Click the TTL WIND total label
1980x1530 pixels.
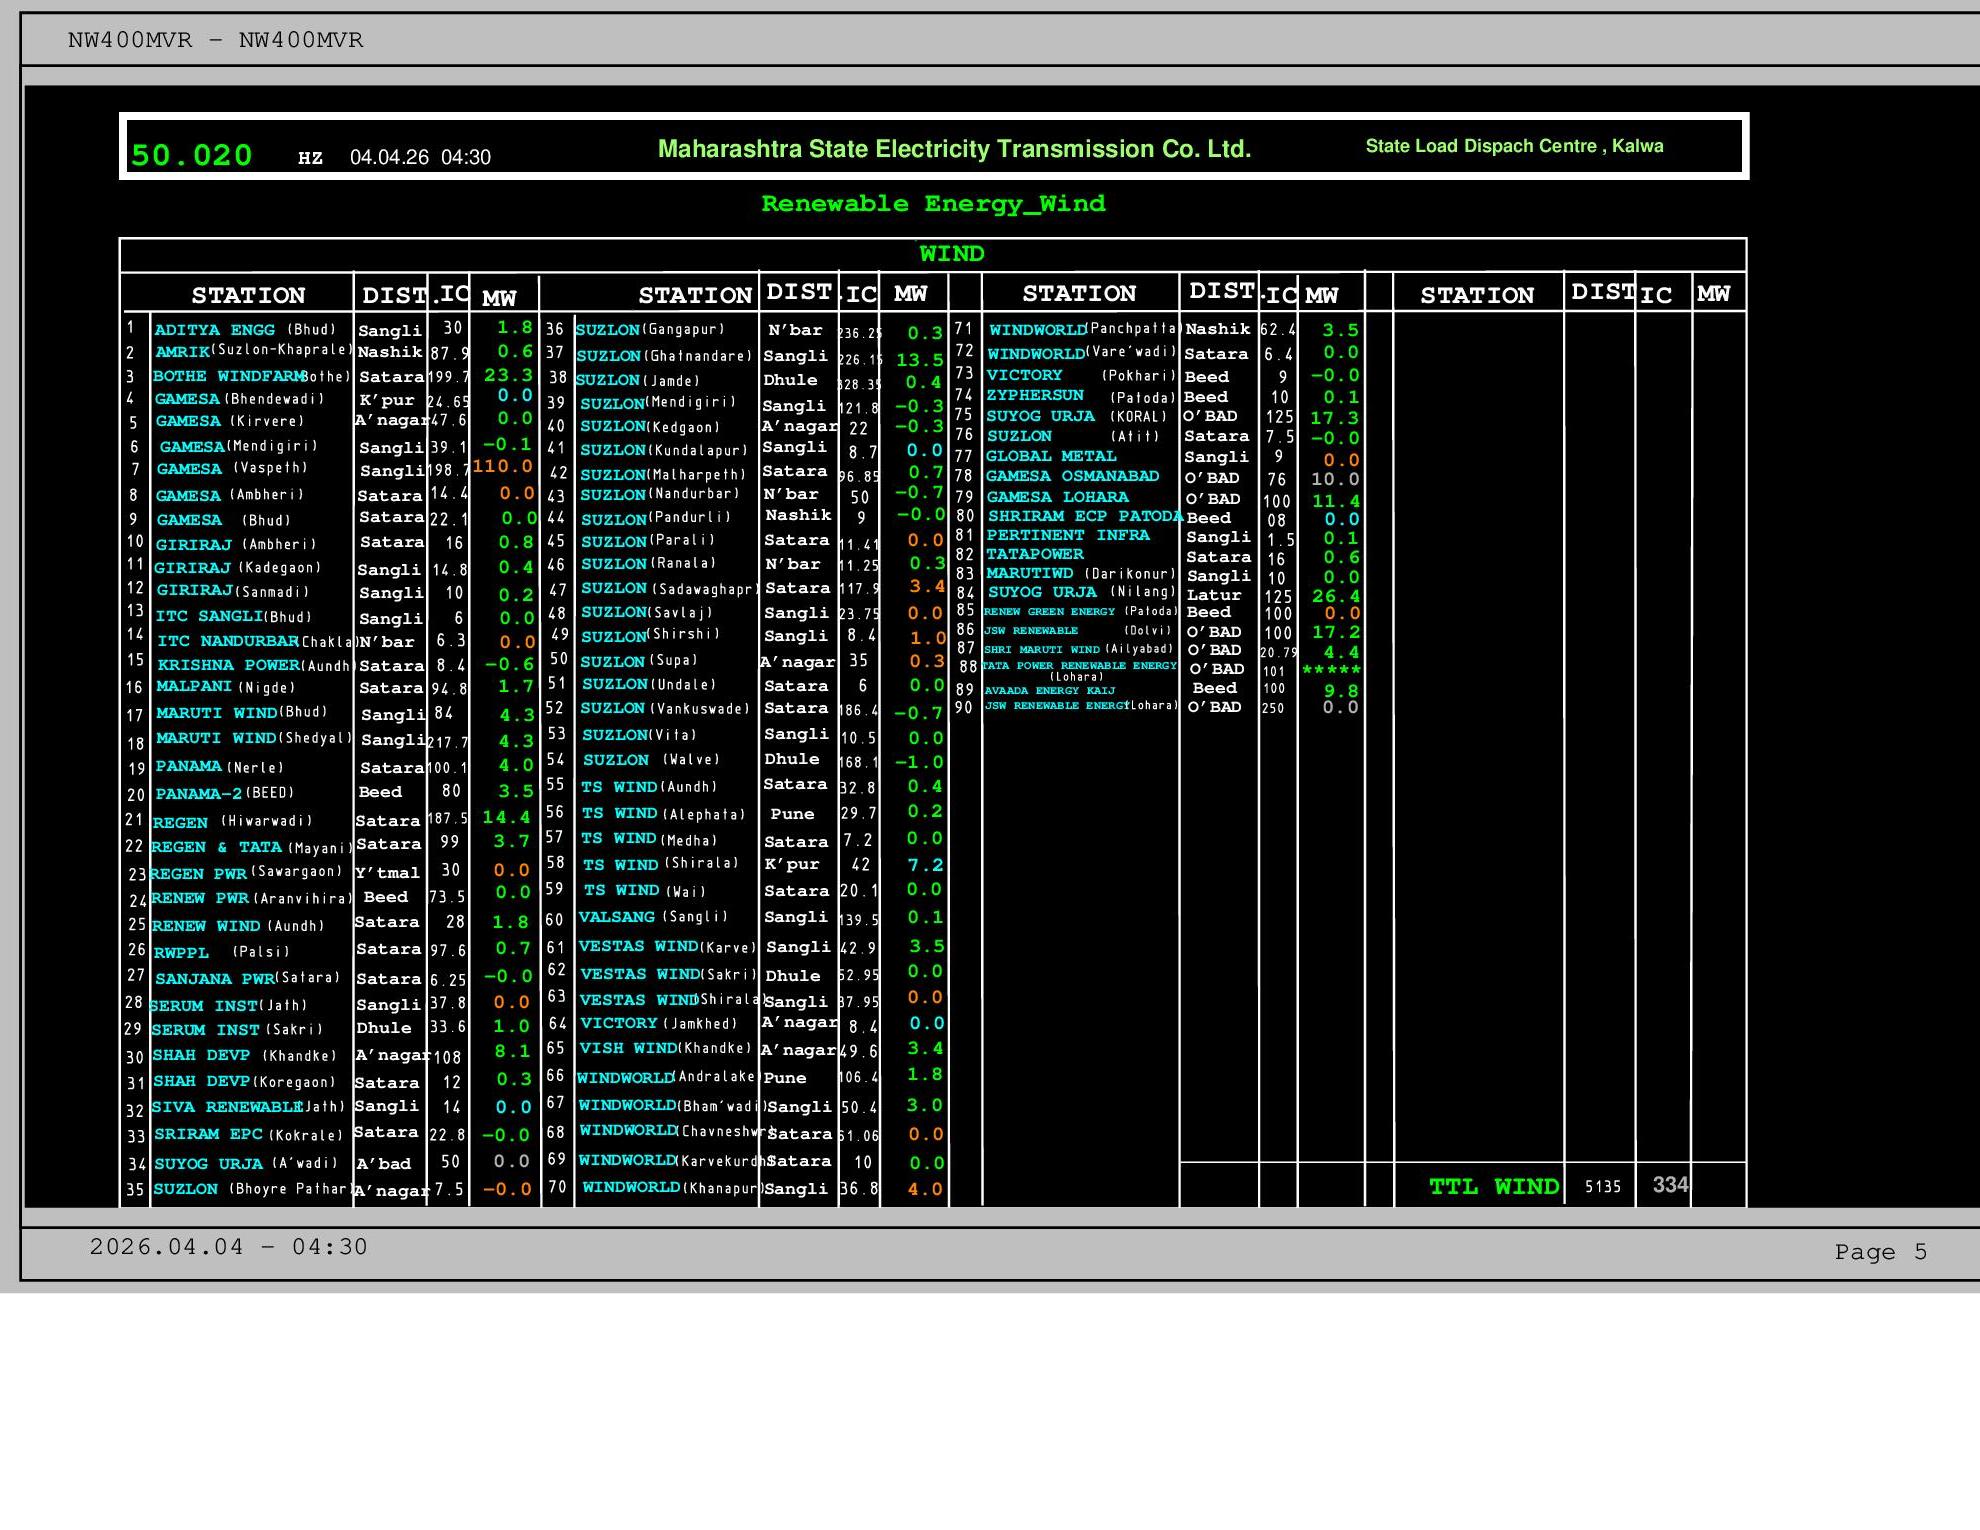1493,1186
